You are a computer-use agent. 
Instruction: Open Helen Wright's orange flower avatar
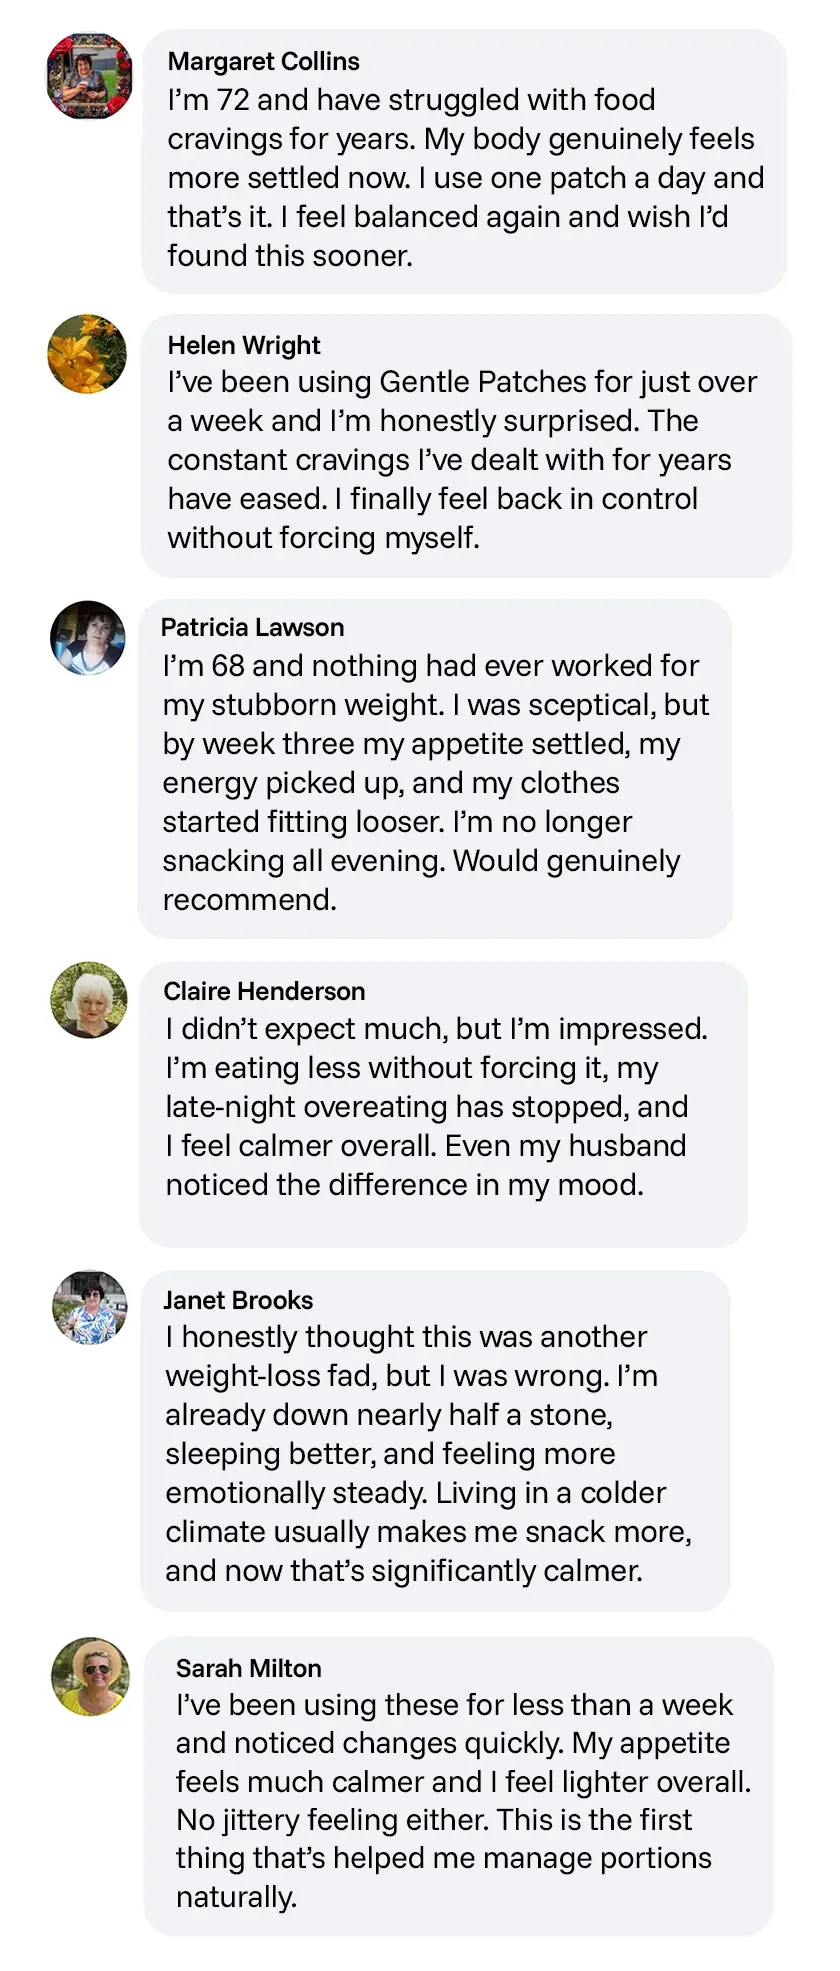click(88, 354)
